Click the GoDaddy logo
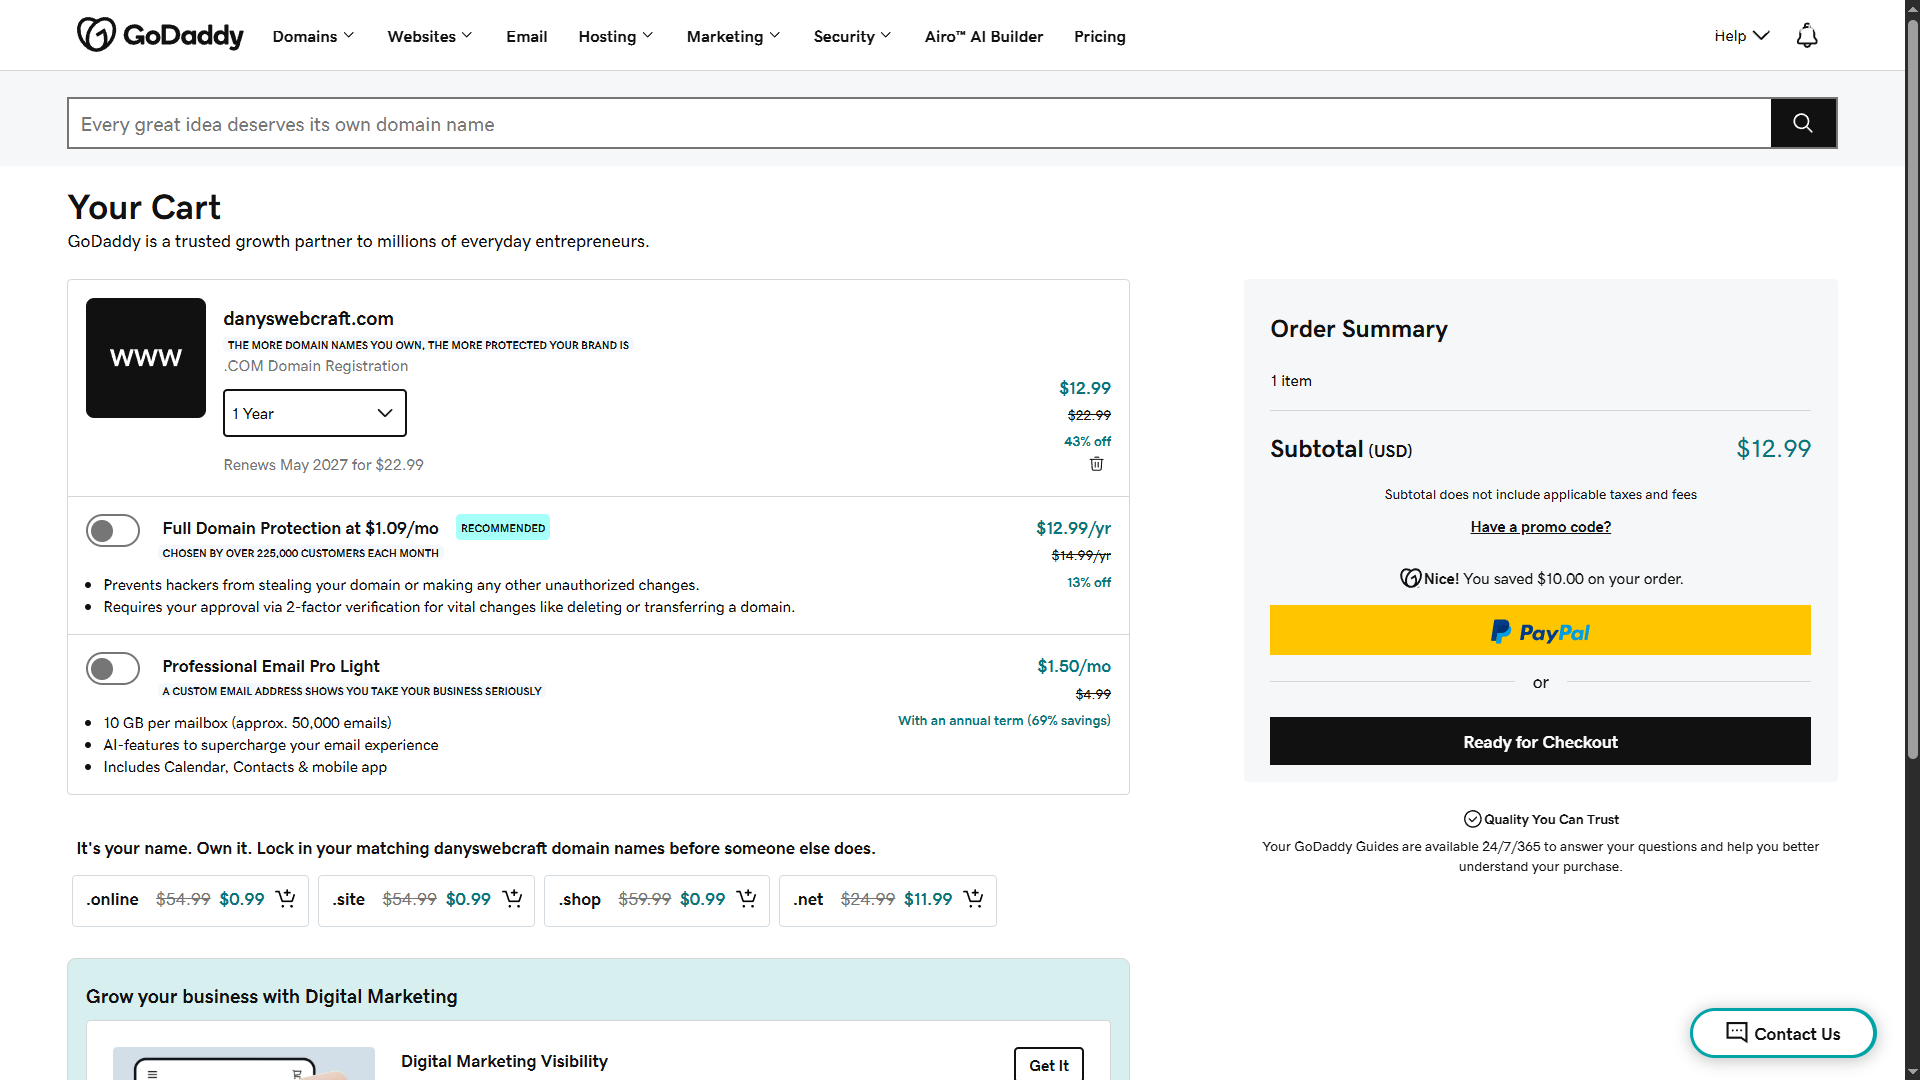The height and width of the screenshot is (1080, 1920). 160,35
